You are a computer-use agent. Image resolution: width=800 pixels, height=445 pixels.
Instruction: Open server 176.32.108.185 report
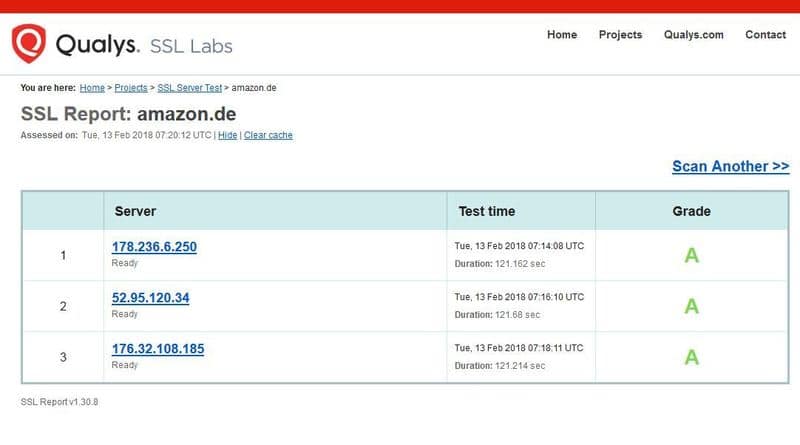[158, 349]
